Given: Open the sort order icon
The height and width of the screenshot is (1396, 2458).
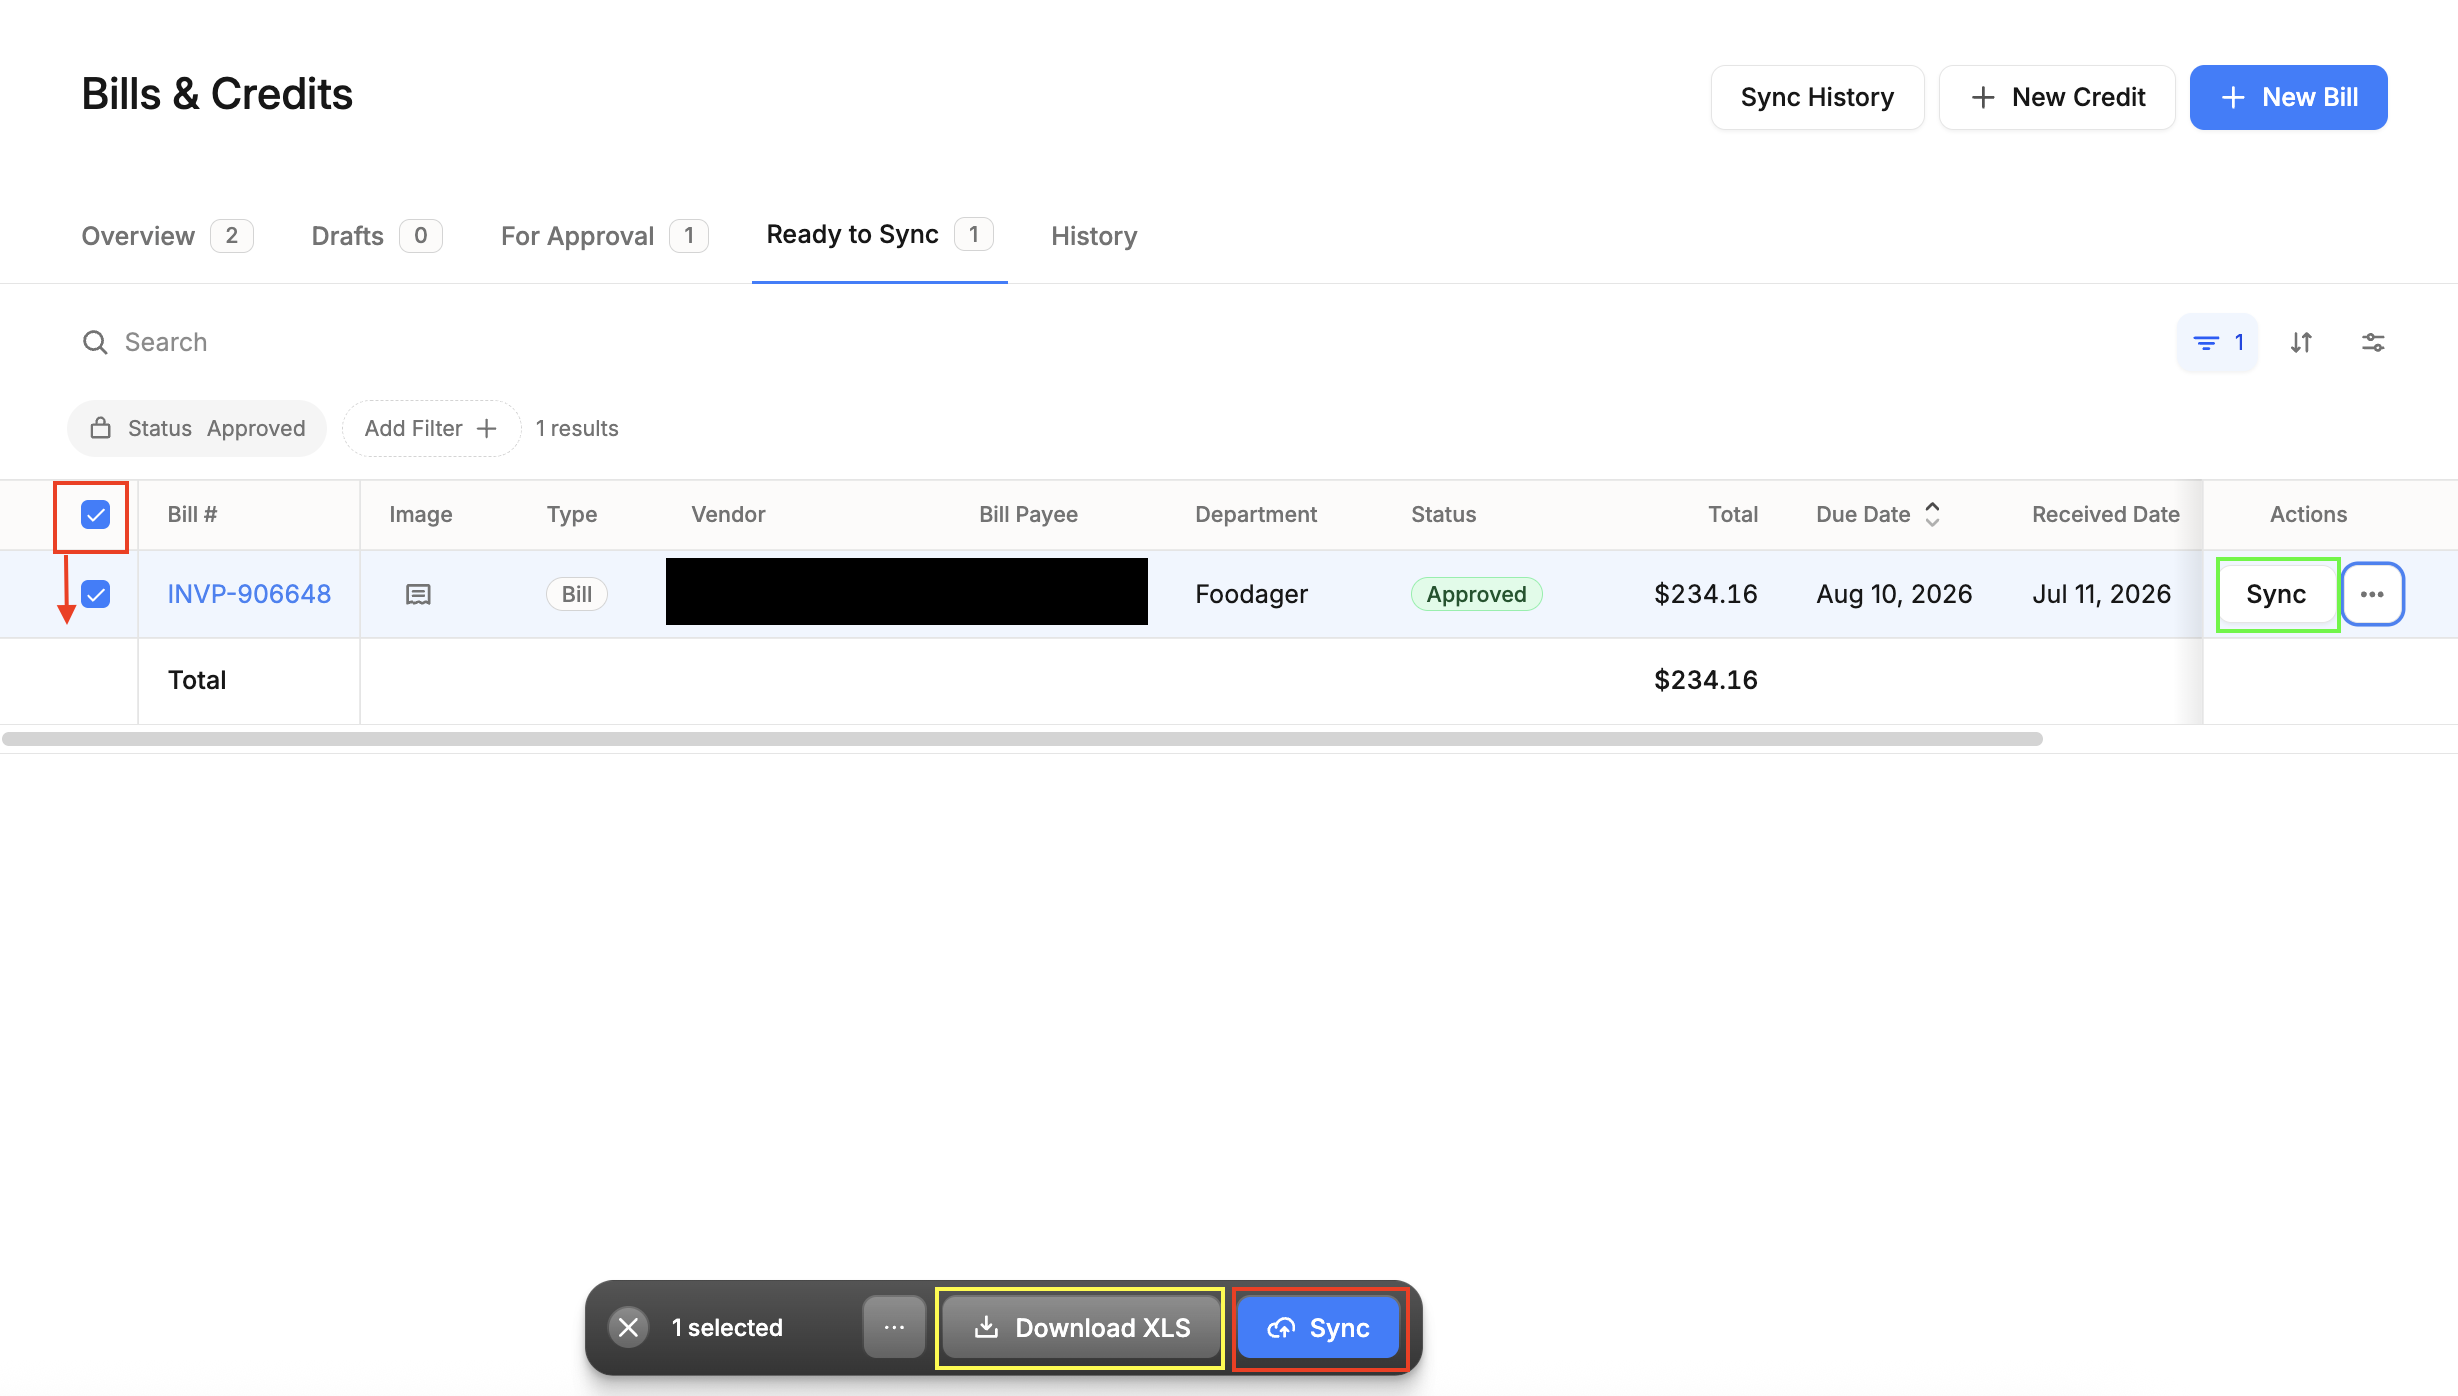Looking at the screenshot, I should pyautogui.click(x=2301, y=342).
